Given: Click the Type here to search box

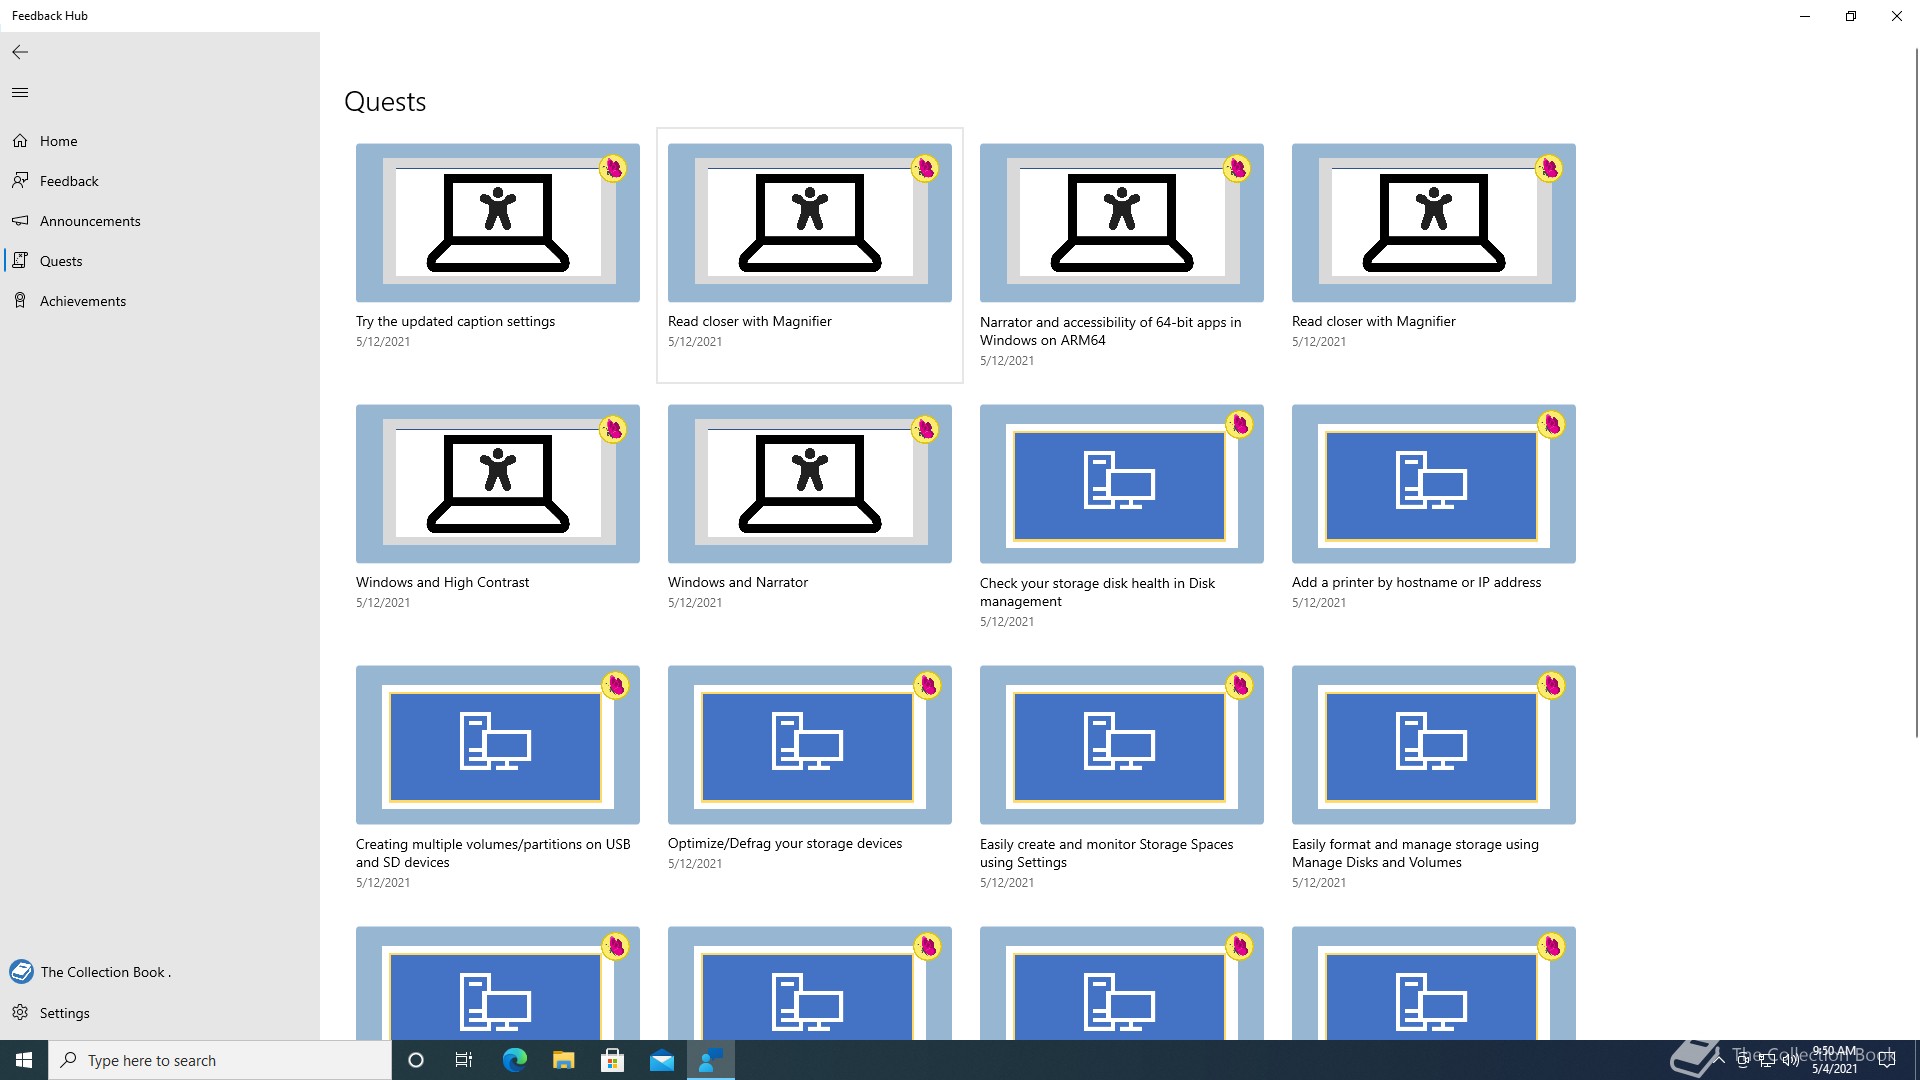Looking at the screenshot, I should pyautogui.click(x=220, y=1060).
